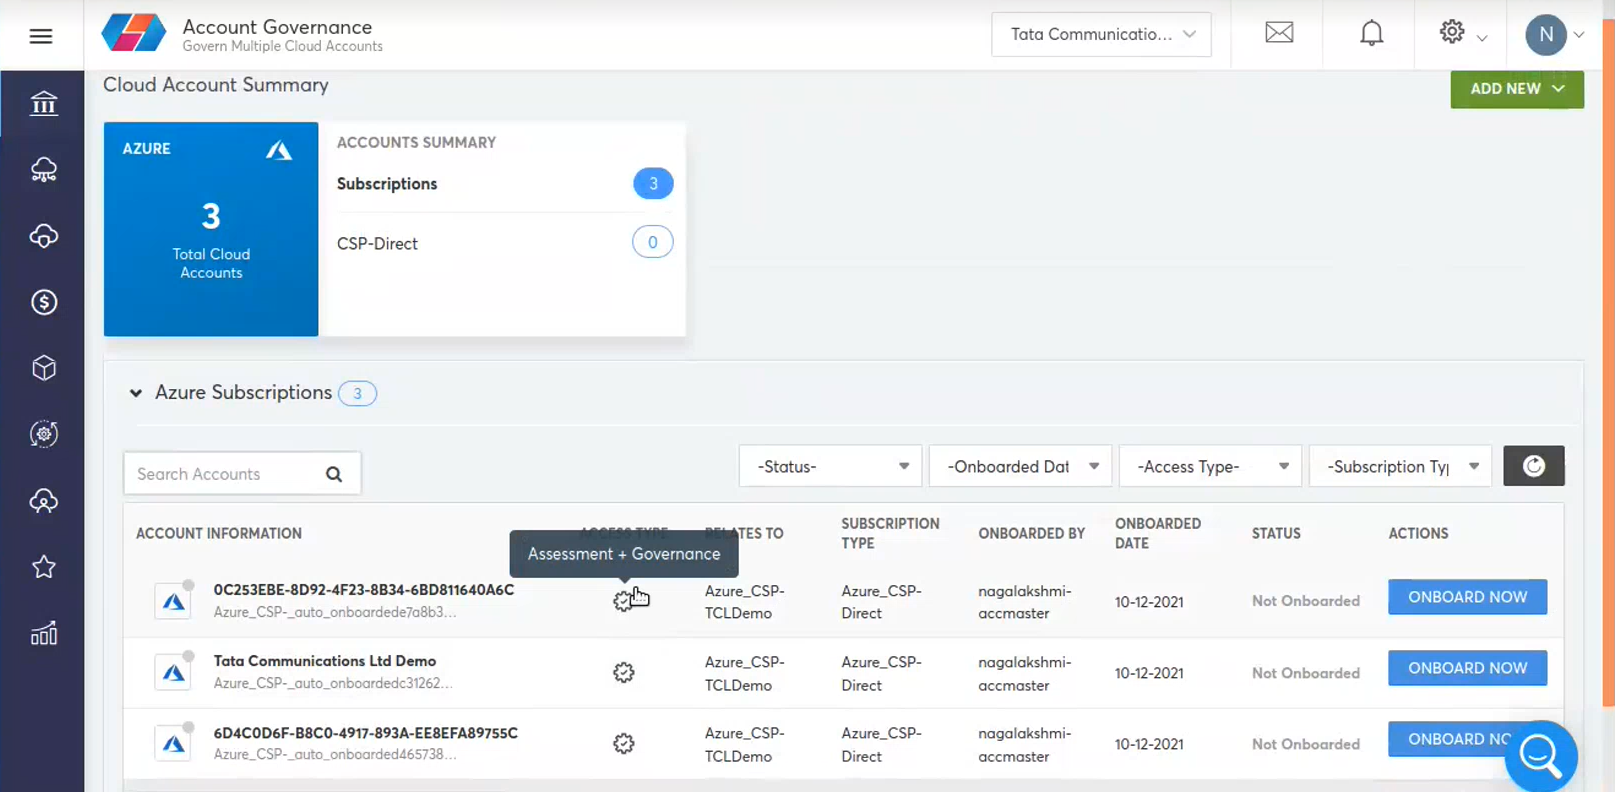Screen dimensions: 1615x792
Task: Select the bank building sidebar icon
Action: point(43,103)
